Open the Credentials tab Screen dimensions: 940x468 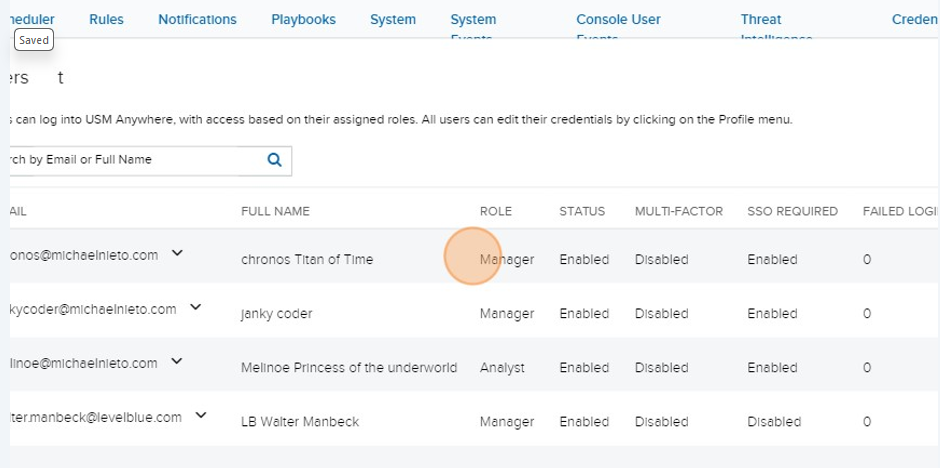click(x=916, y=19)
